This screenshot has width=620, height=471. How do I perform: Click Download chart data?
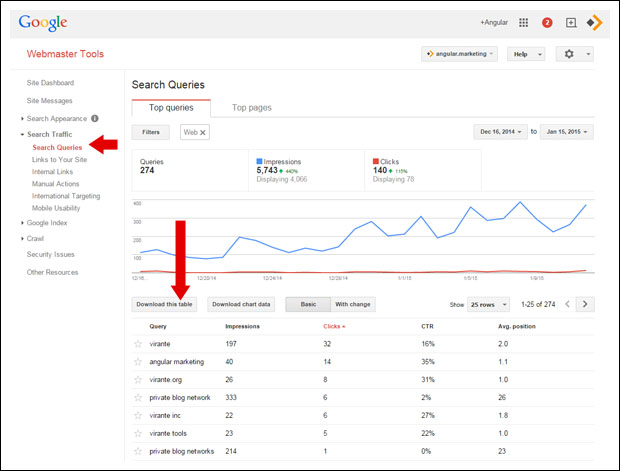[x=241, y=304]
